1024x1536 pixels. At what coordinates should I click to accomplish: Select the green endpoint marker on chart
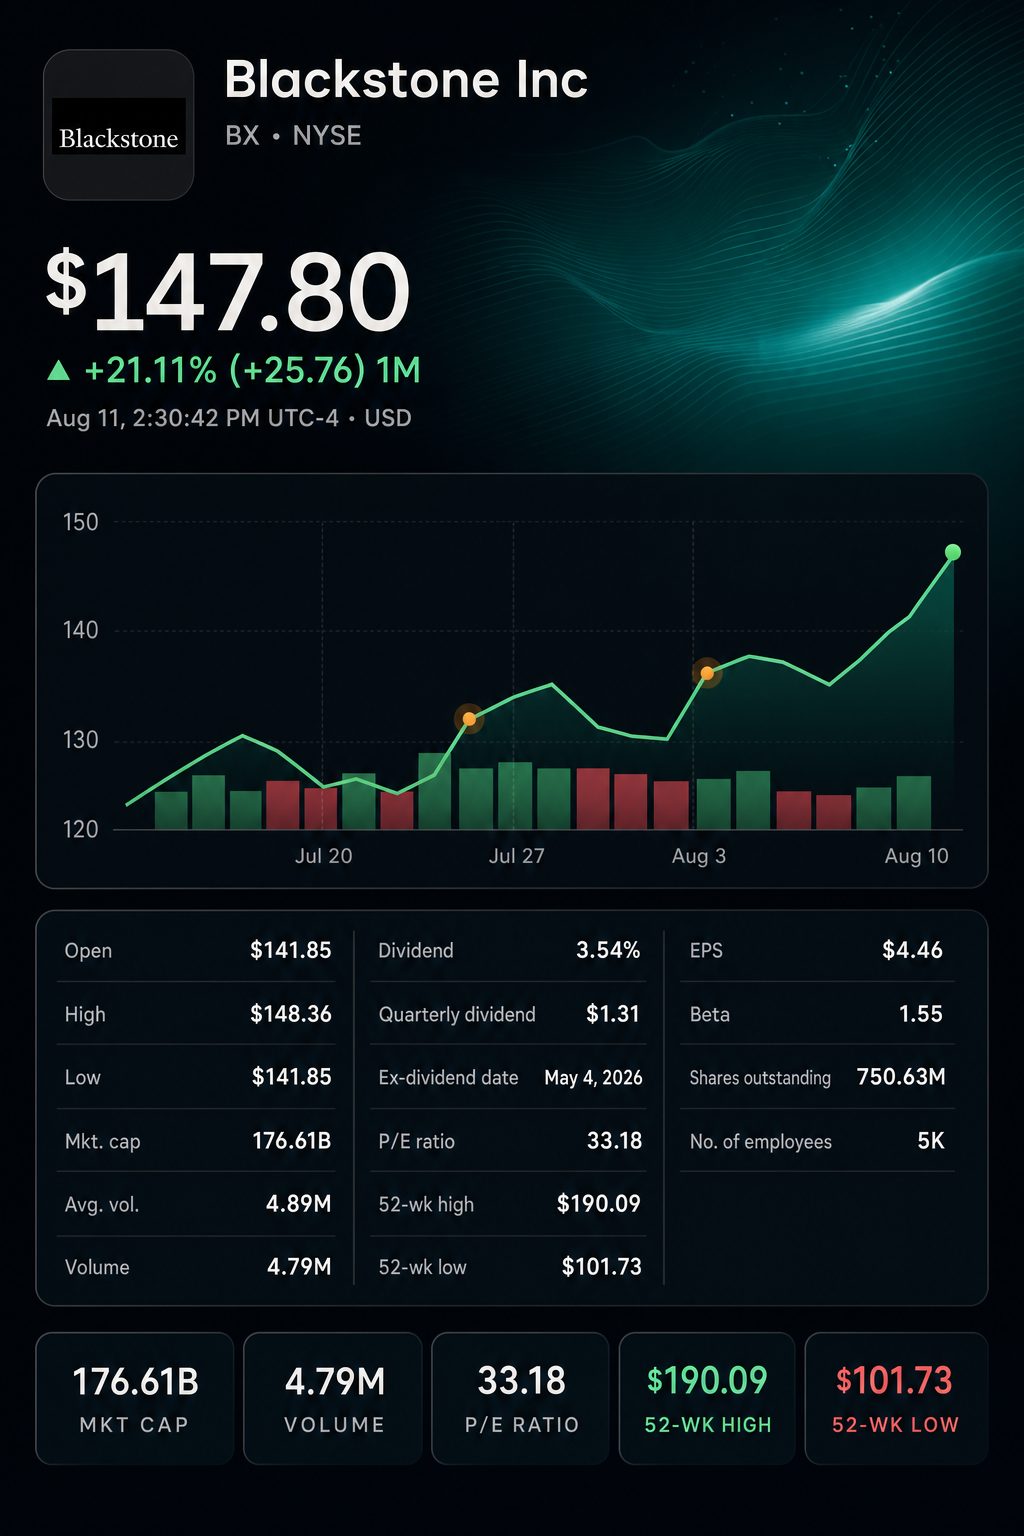point(953,552)
